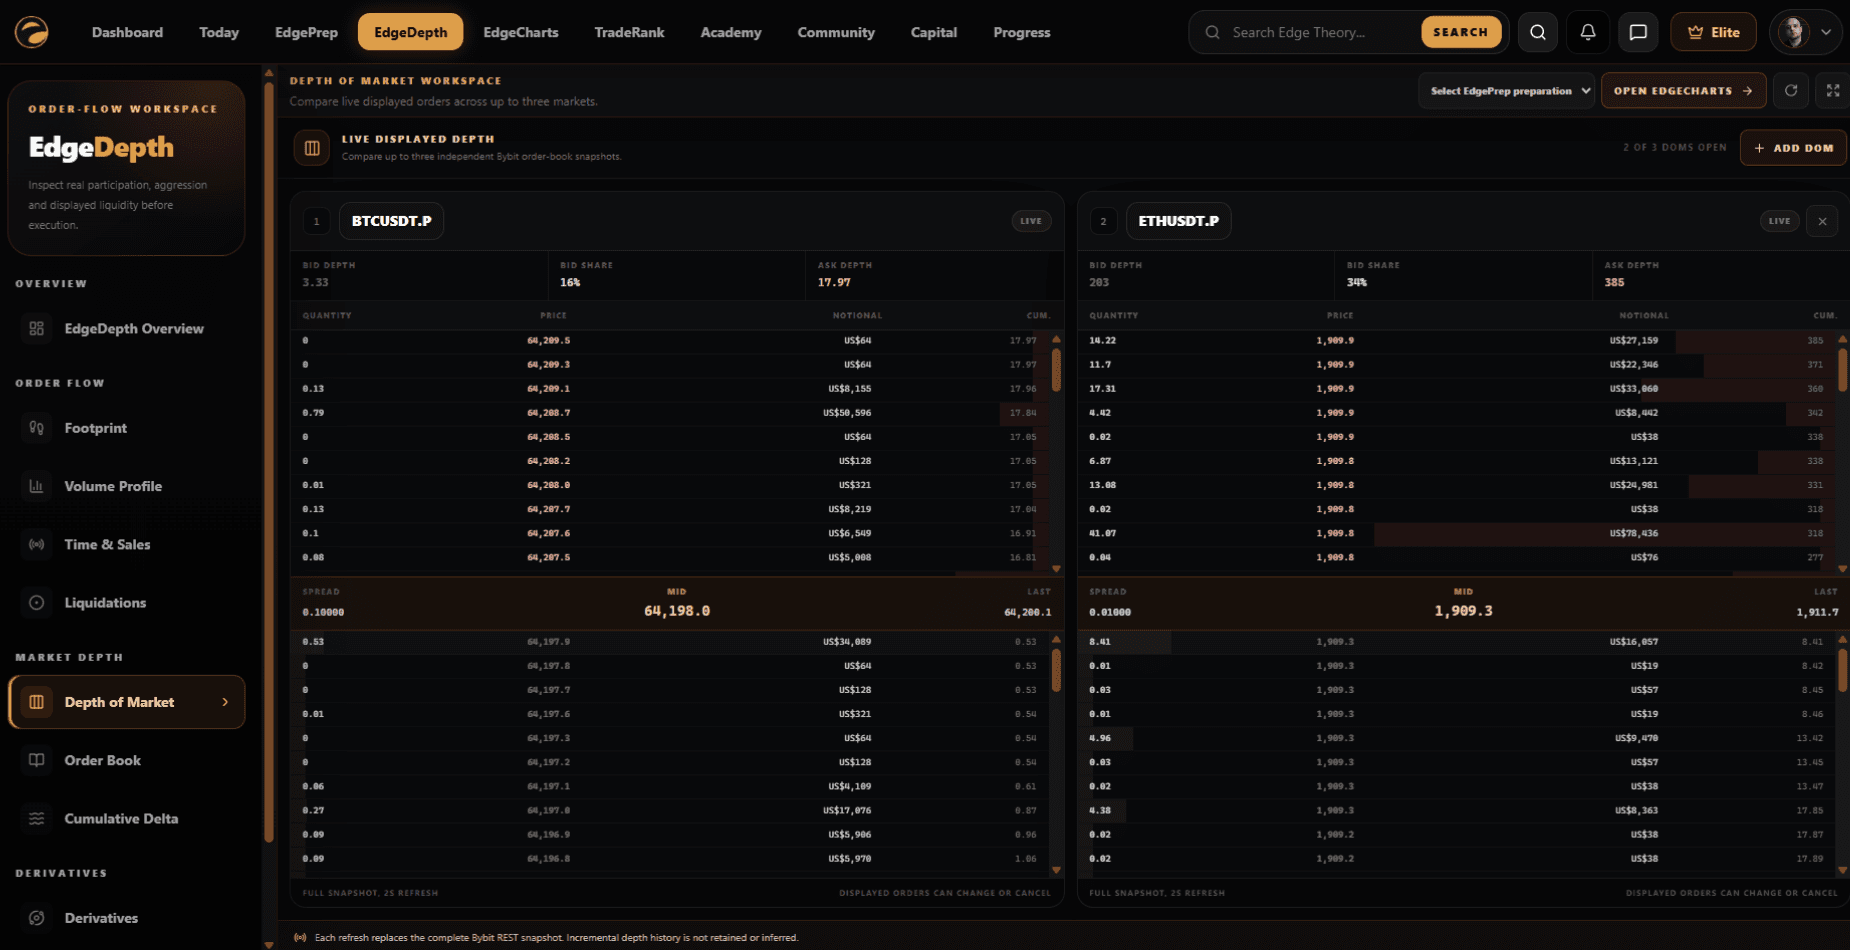The image size is (1850, 950).
Task: Open the magnifier search icon button
Action: (1538, 32)
